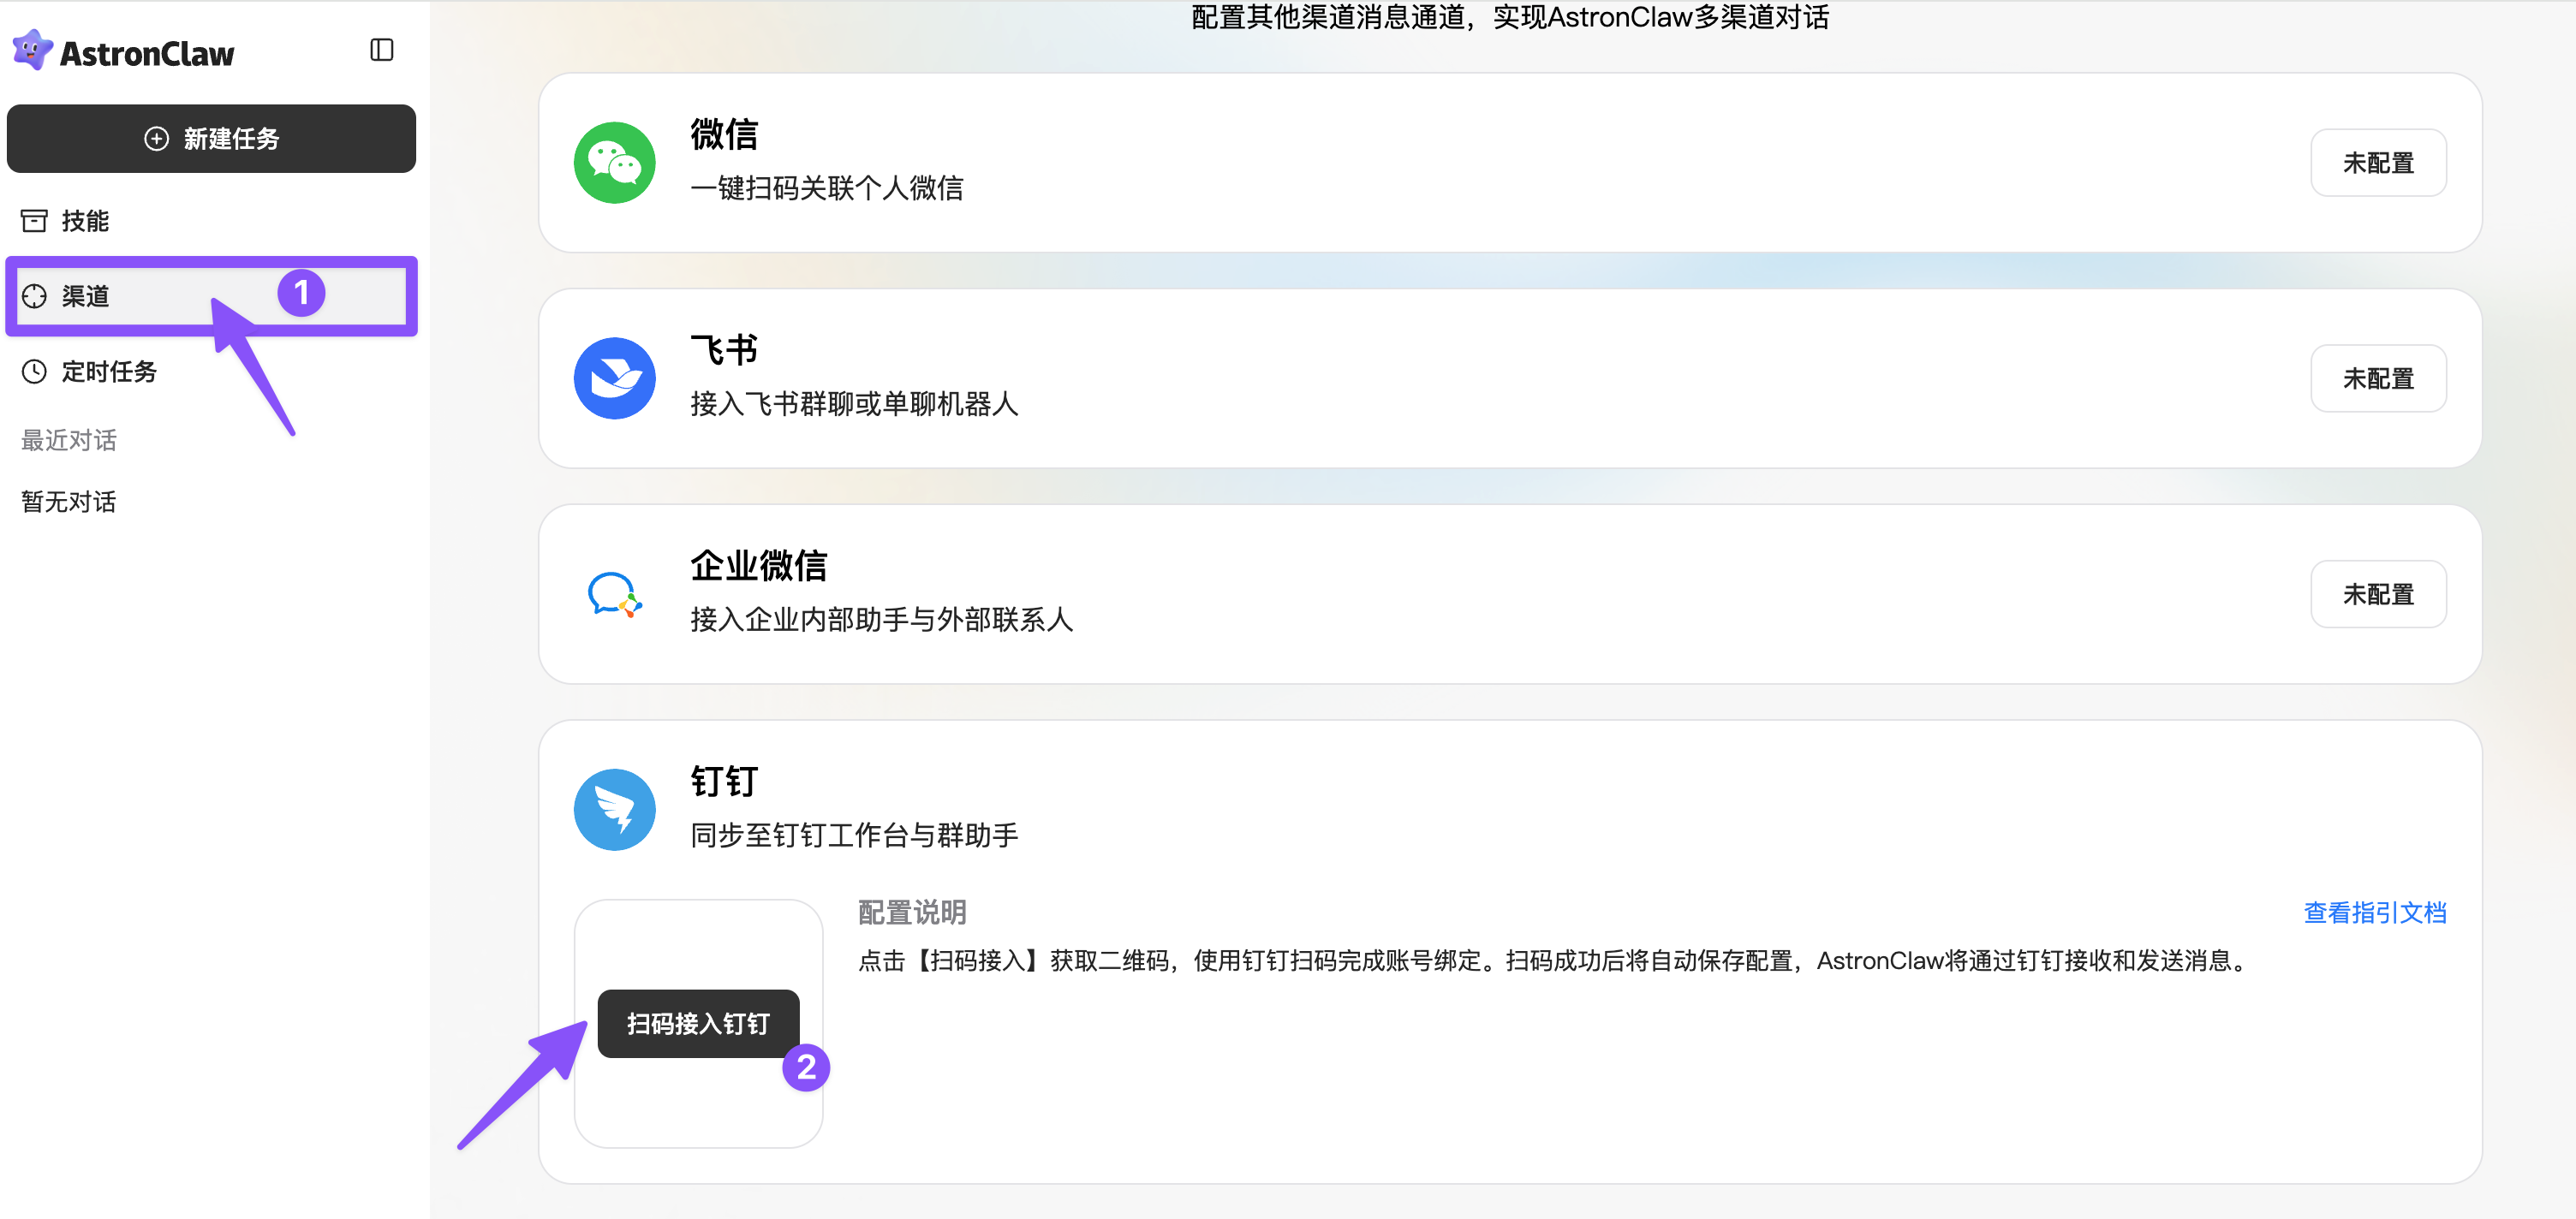The height and width of the screenshot is (1219, 2576).
Task: Open the 技能 menu item
Action: [x=211, y=221]
